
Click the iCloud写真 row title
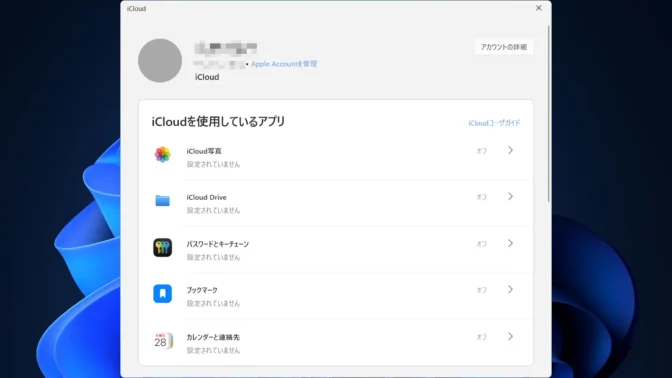click(x=204, y=151)
